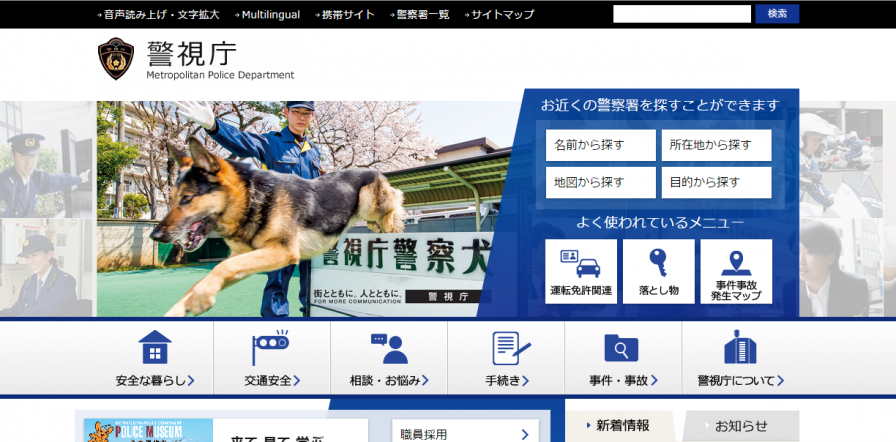Click the map pin icon for 事件事故発生マップ
Image resolution: width=896 pixels, height=442 pixels.
coord(736,263)
